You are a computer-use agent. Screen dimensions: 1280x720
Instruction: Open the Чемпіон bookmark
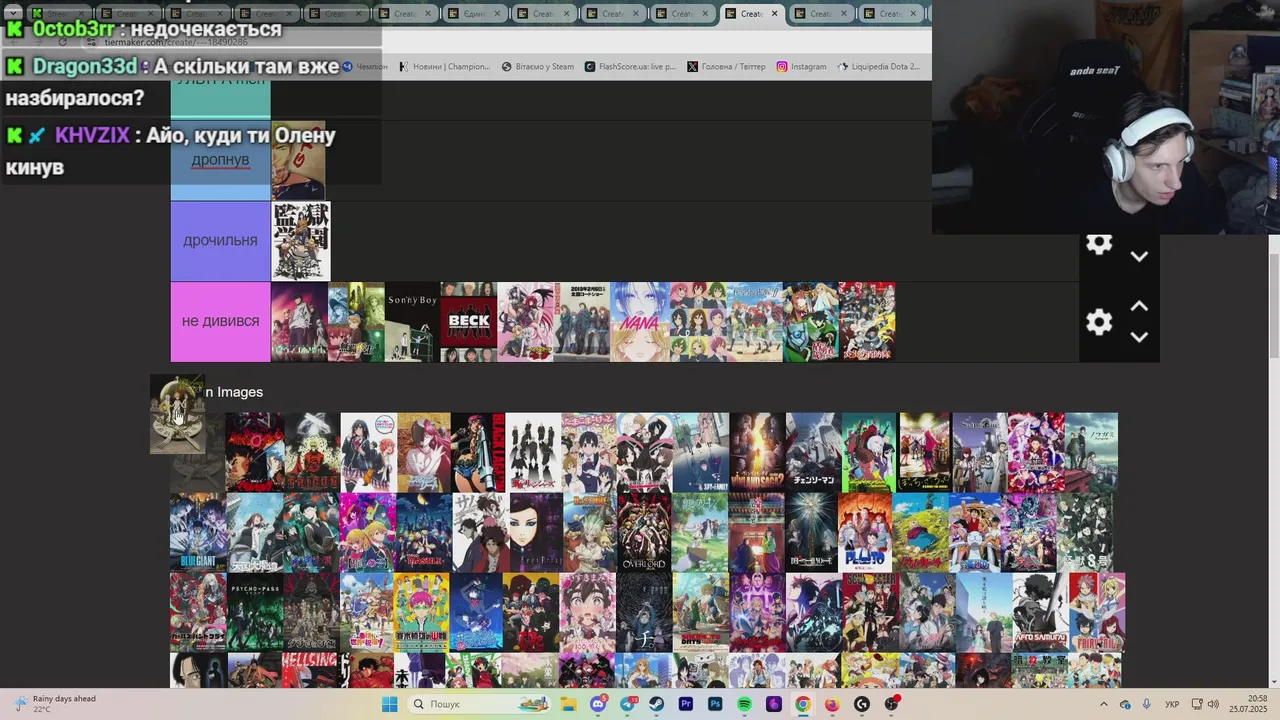pyautogui.click(x=365, y=67)
